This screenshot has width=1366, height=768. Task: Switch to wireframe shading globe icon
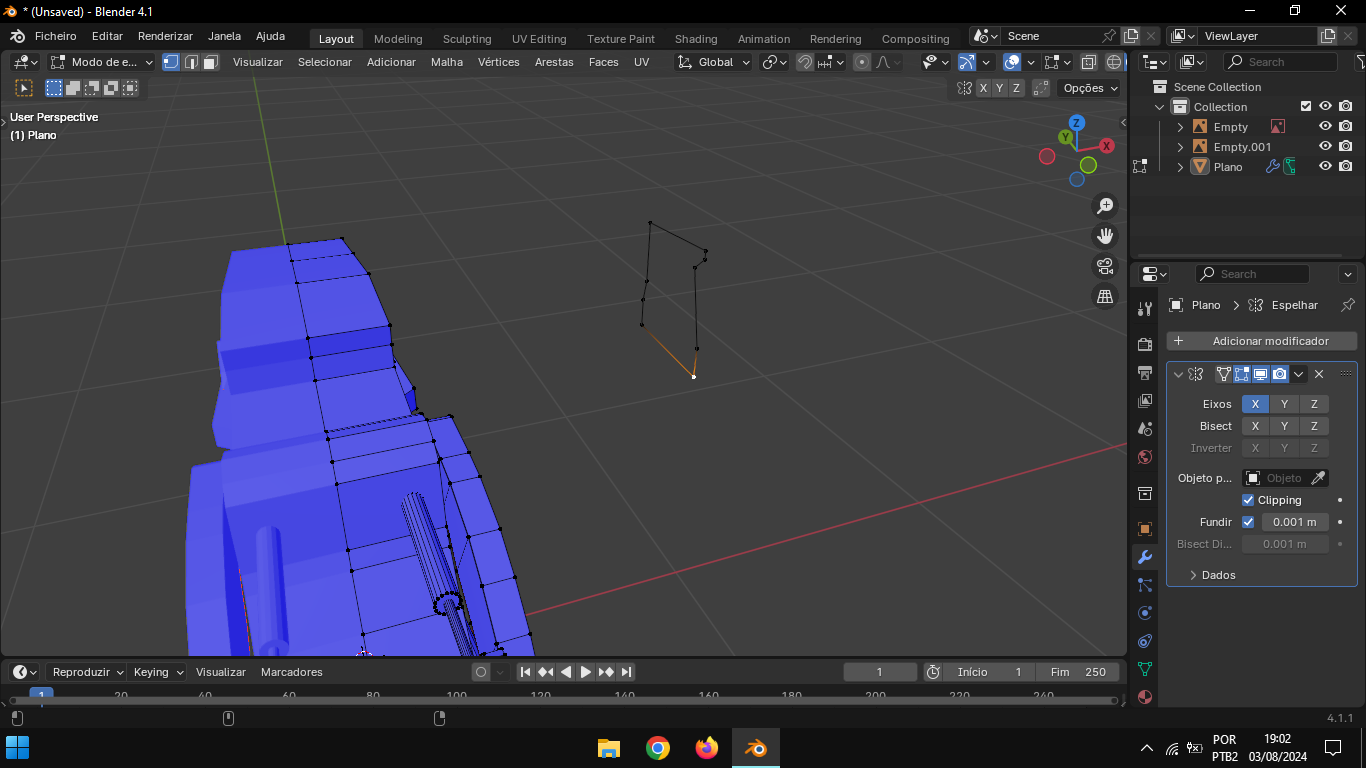(x=1114, y=62)
